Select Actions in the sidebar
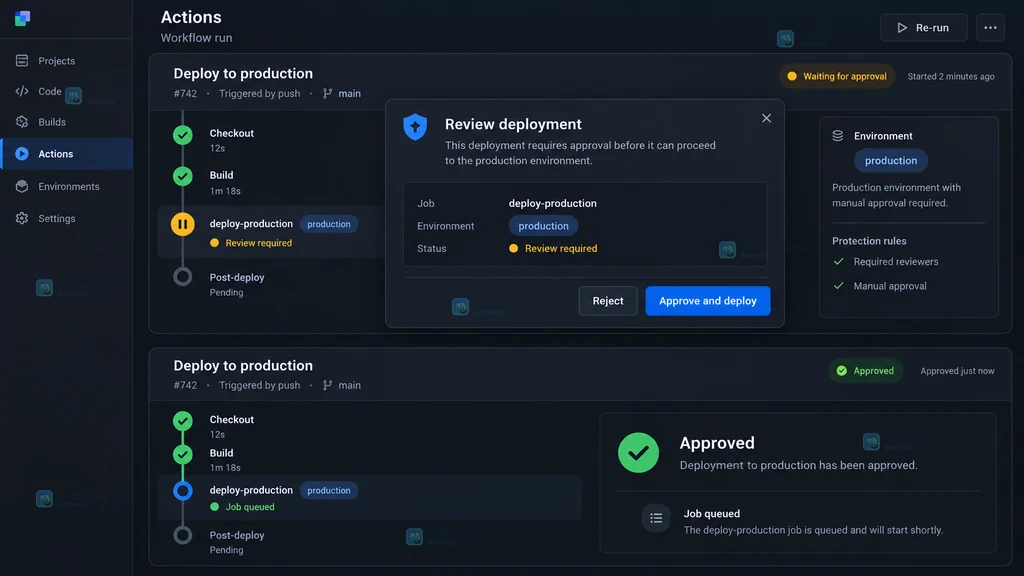The height and width of the screenshot is (576, 1024). point(67,154)
